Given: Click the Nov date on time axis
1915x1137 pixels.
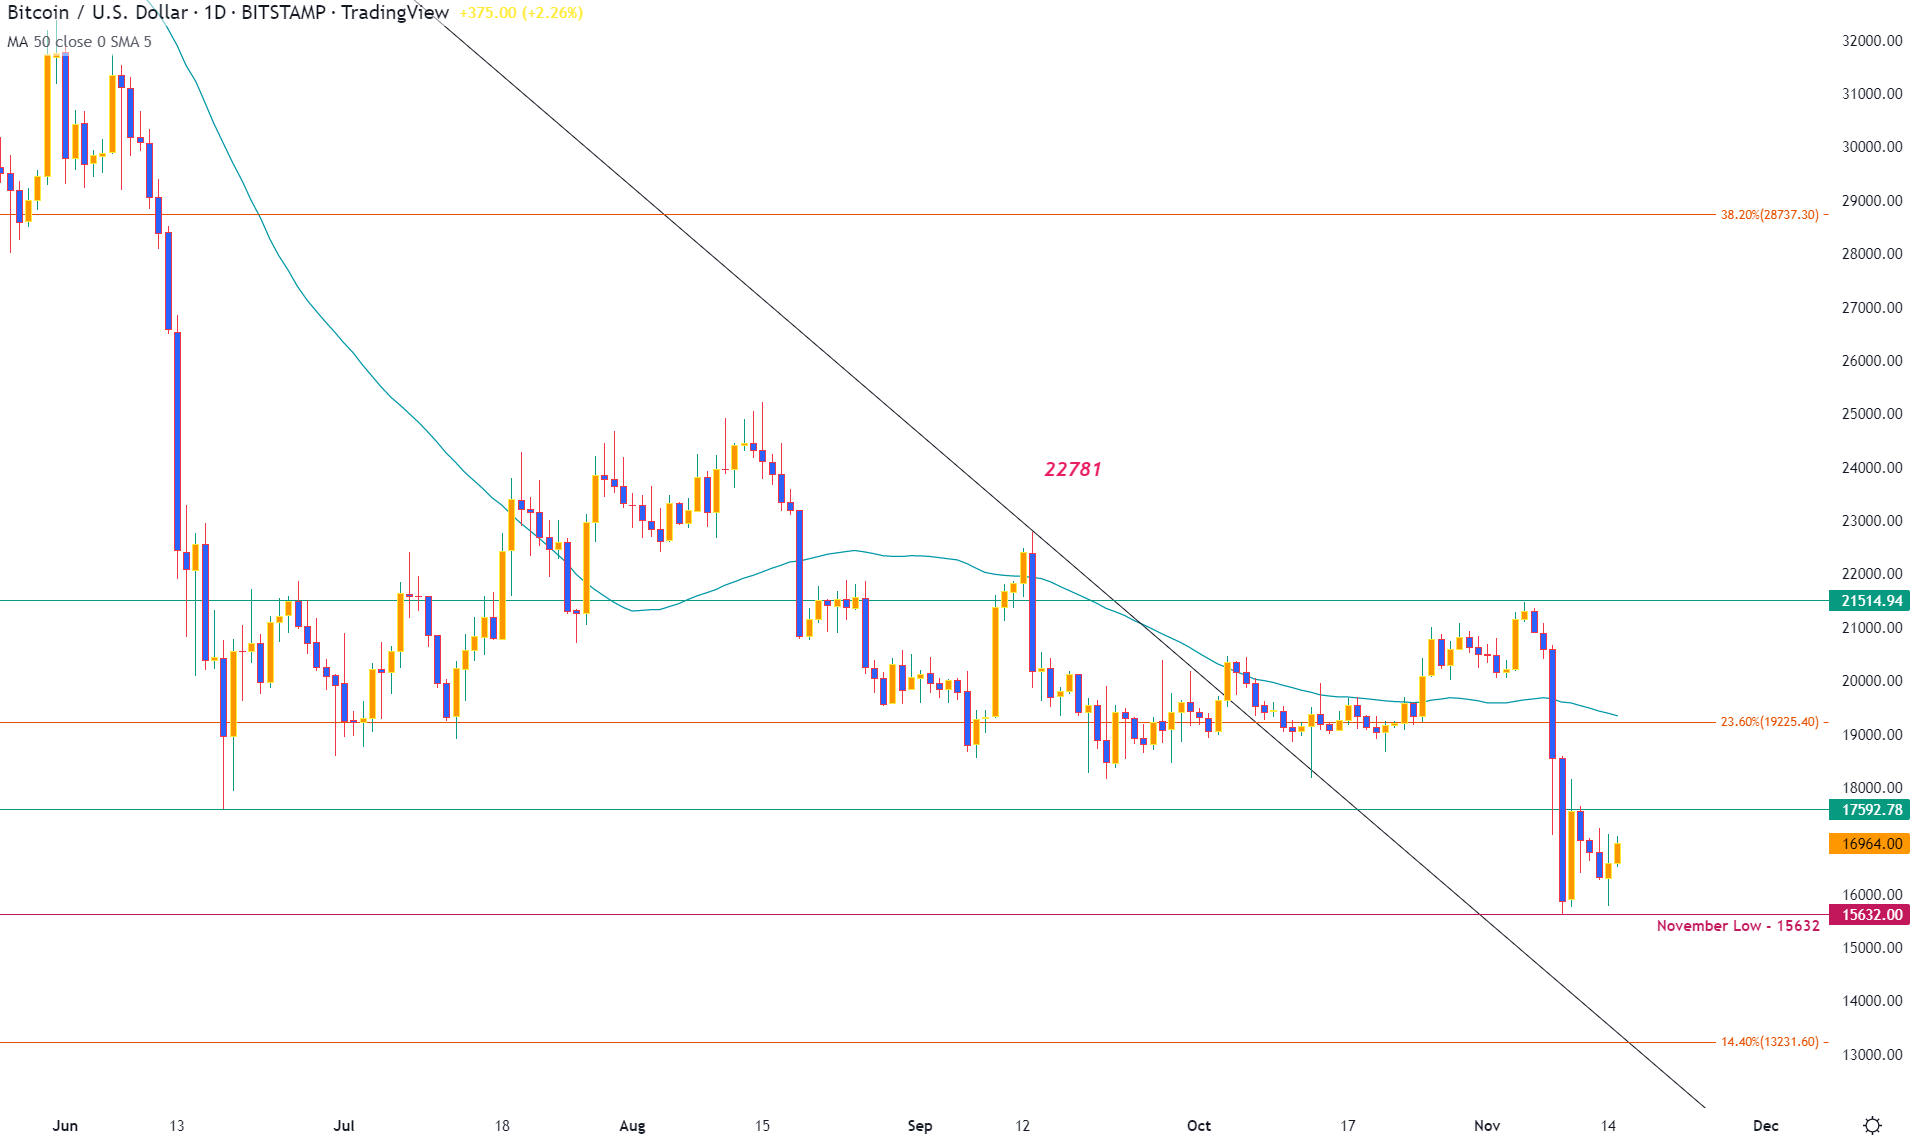Looking at the screenshot, I should coord(1487,1126).
